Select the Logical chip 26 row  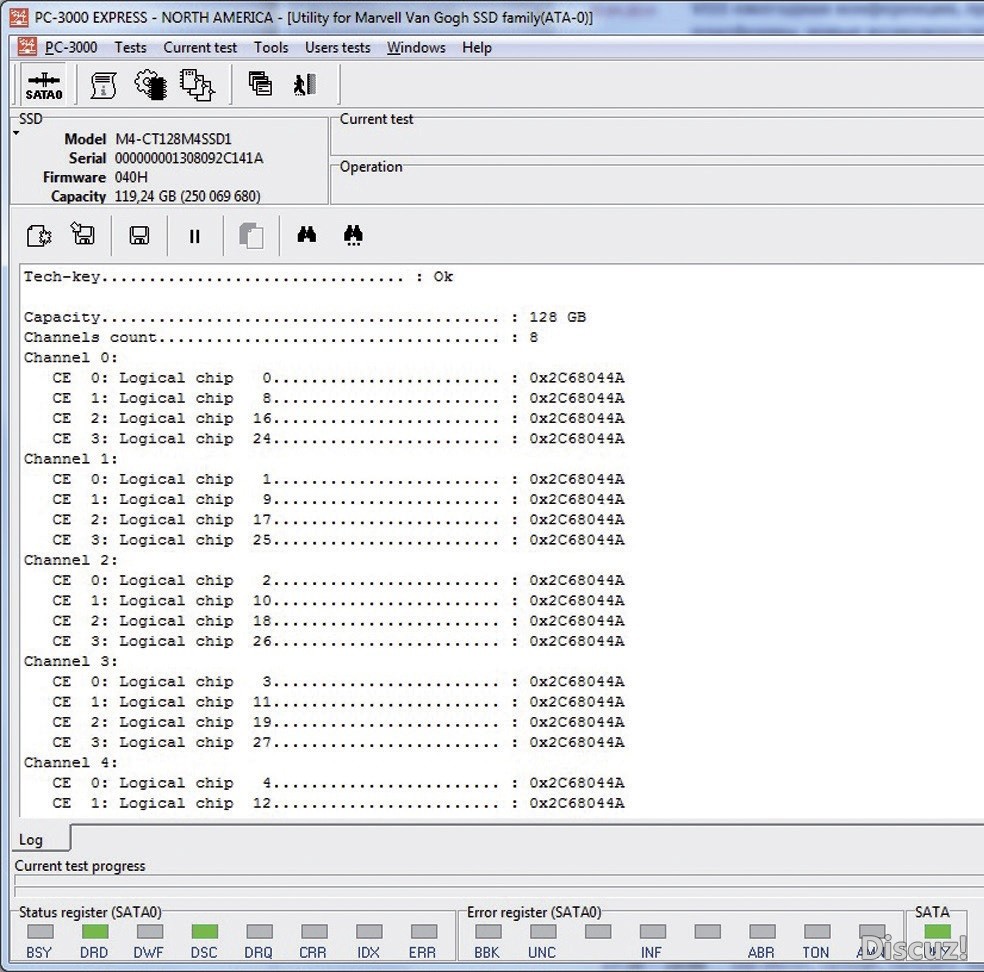coord(338,641)
